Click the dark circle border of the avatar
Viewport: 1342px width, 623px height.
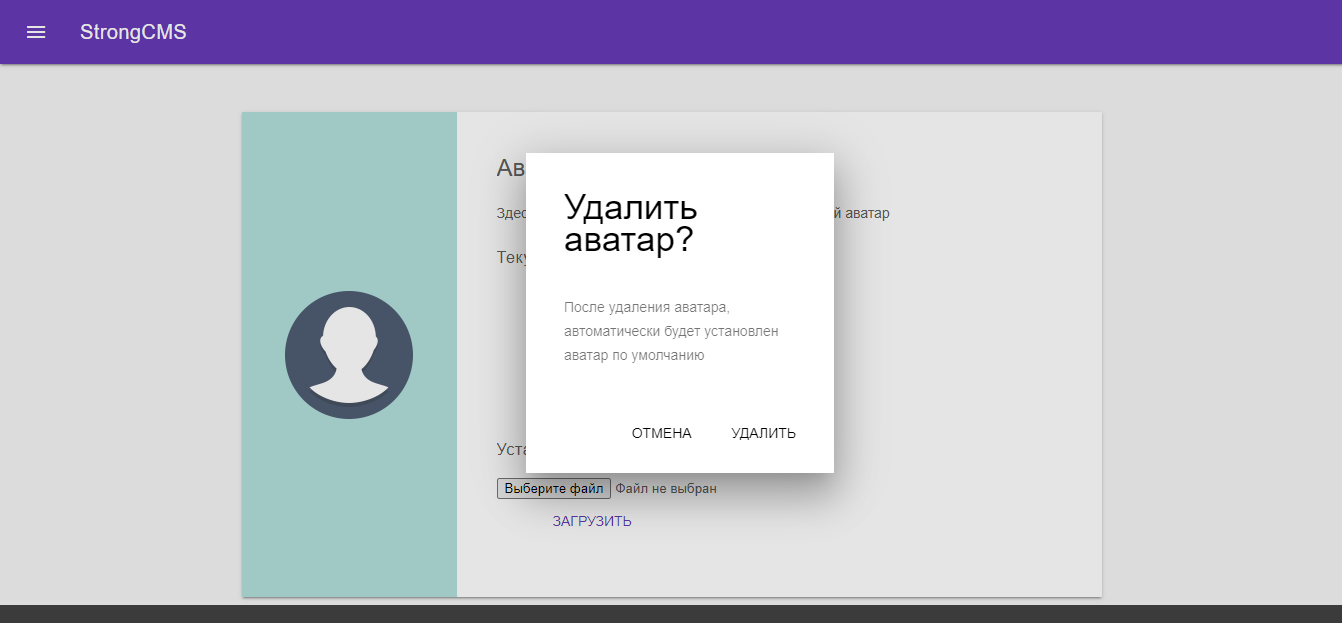pos(296,355)
